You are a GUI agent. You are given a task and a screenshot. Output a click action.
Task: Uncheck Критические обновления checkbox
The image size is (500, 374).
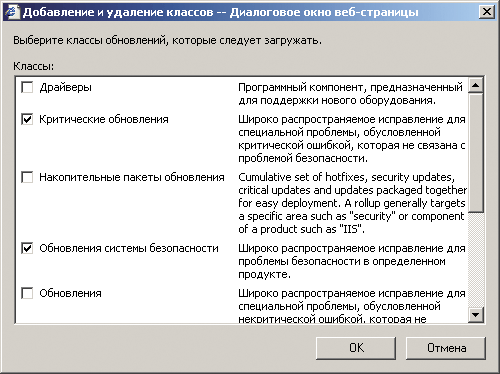pos(27,119)
